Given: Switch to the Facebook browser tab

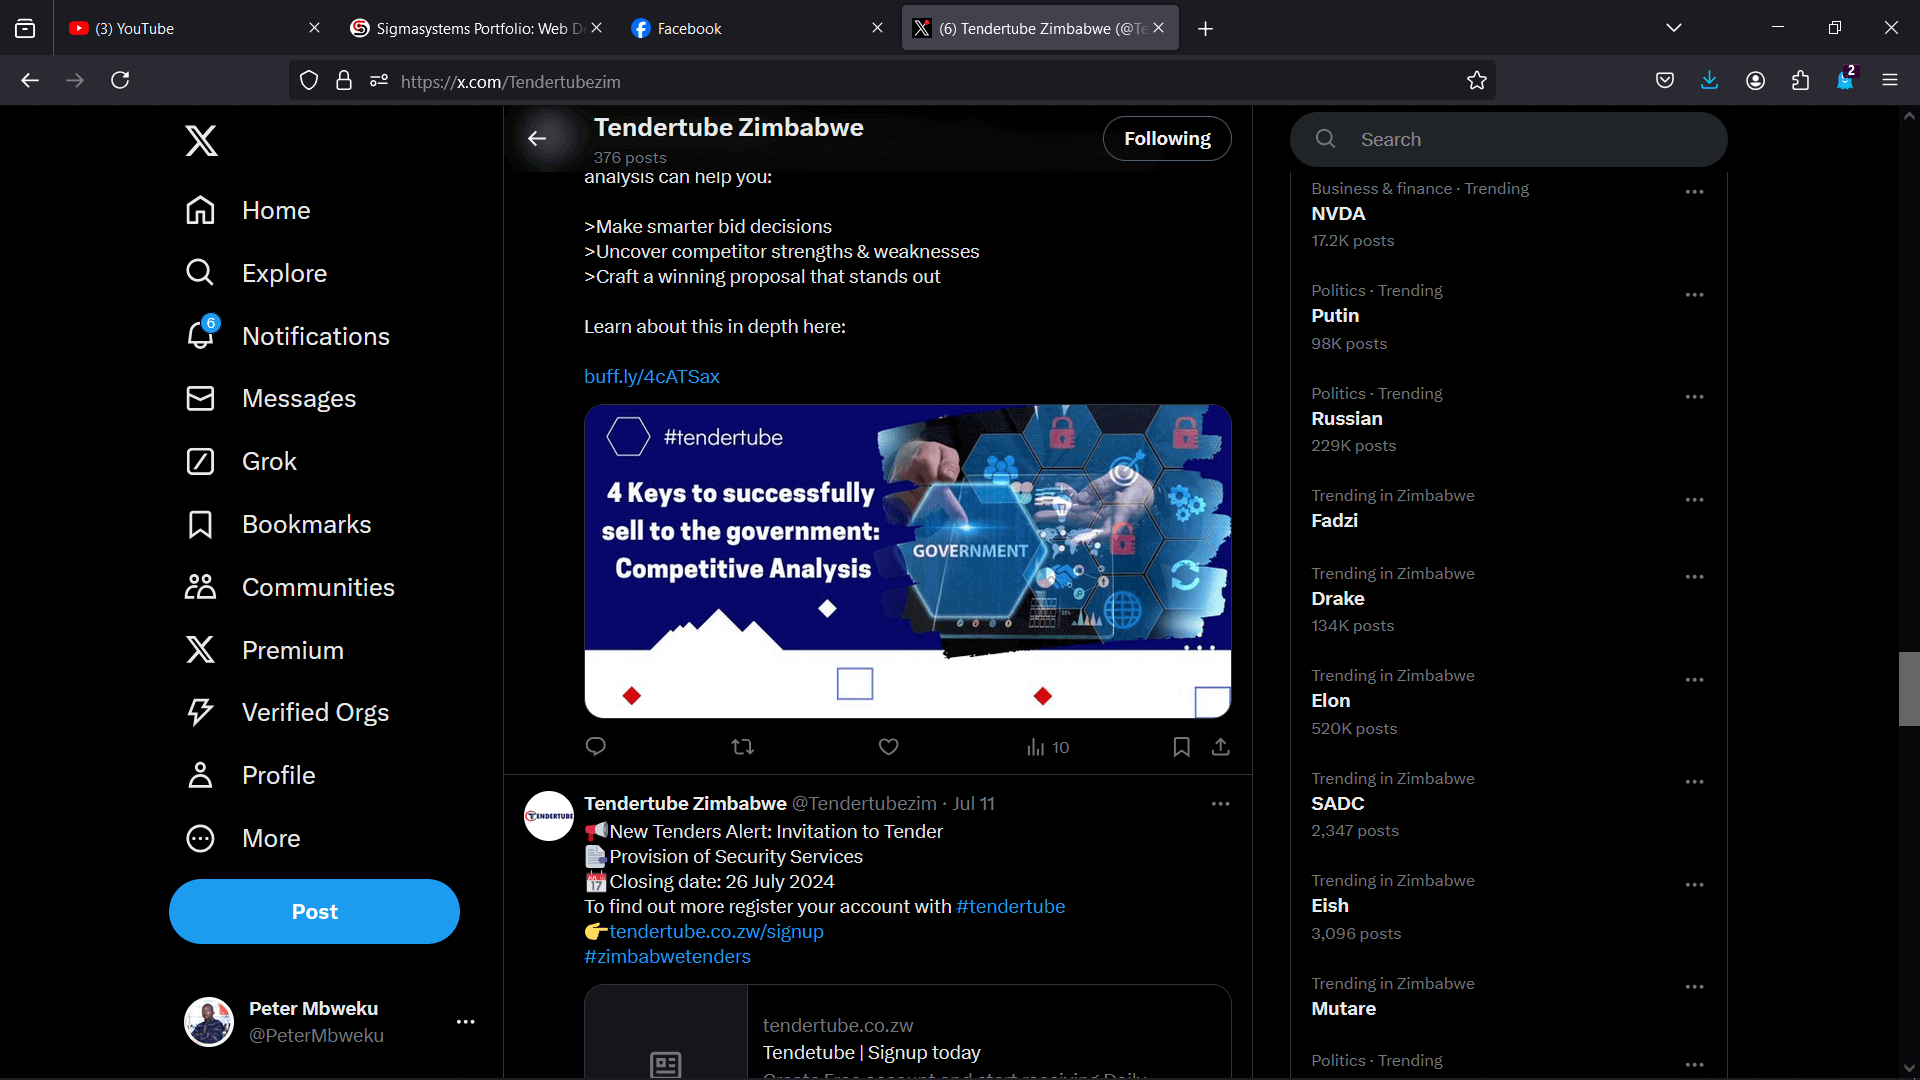Looking at the screenshot, I should [x=689, y=28].
